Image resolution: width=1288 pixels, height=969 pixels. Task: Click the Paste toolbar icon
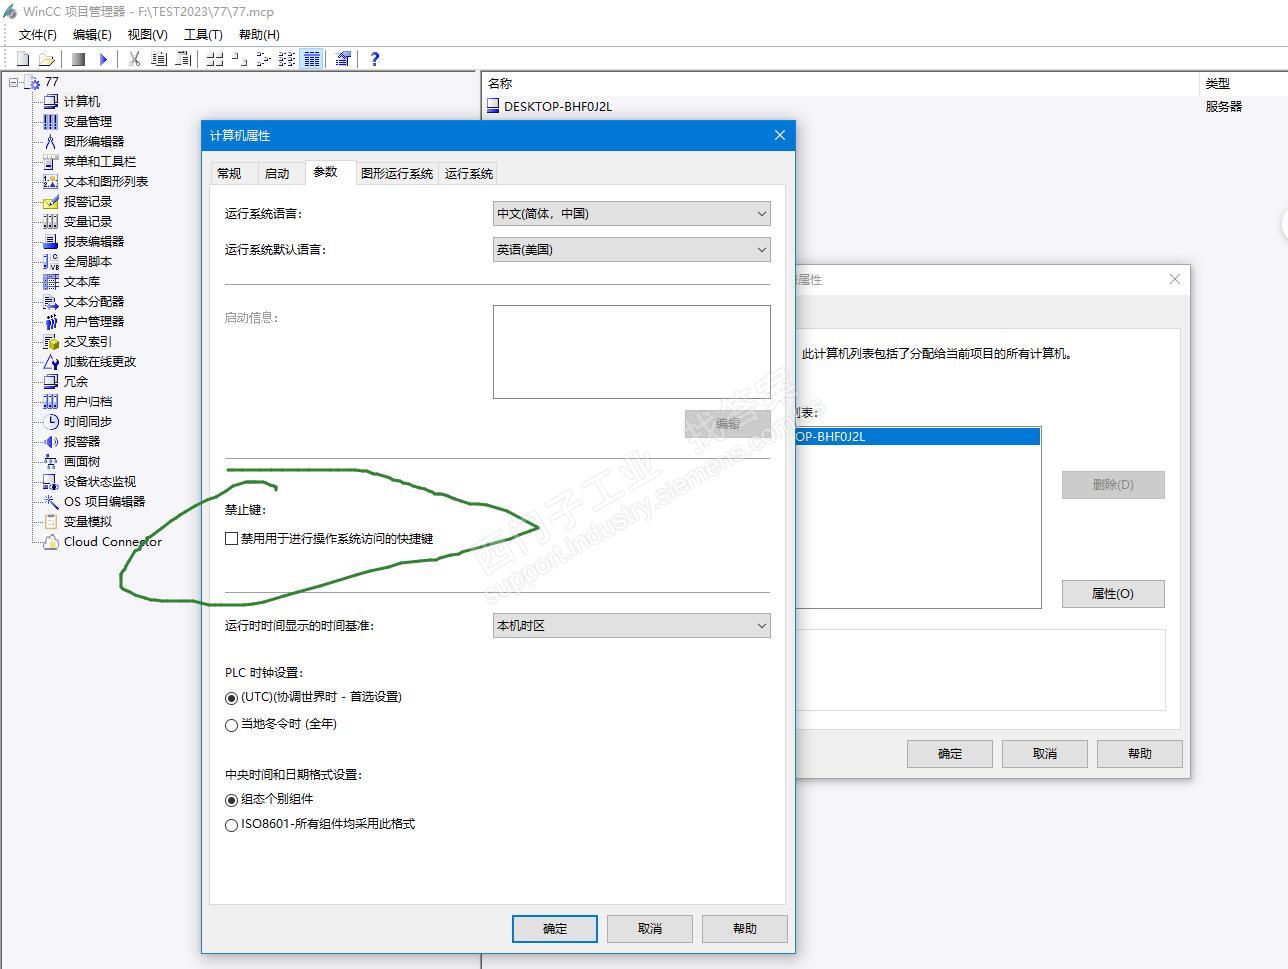tap(183, 59)
